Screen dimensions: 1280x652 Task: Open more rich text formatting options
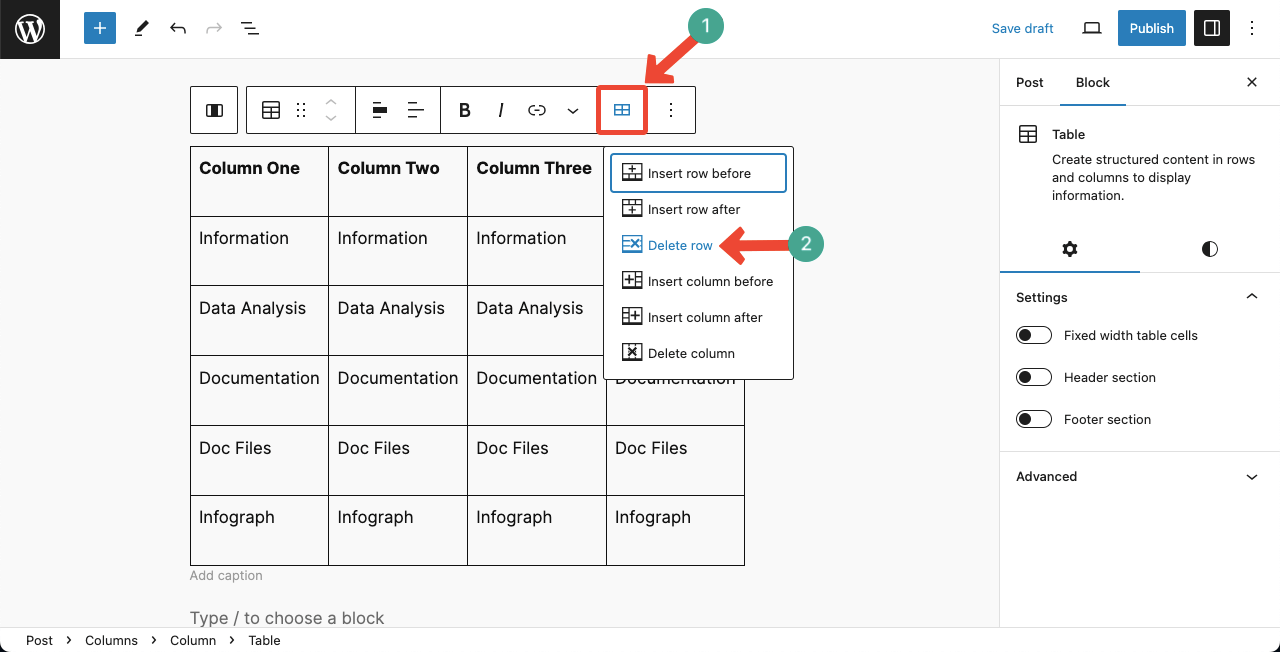click(572, 110)
